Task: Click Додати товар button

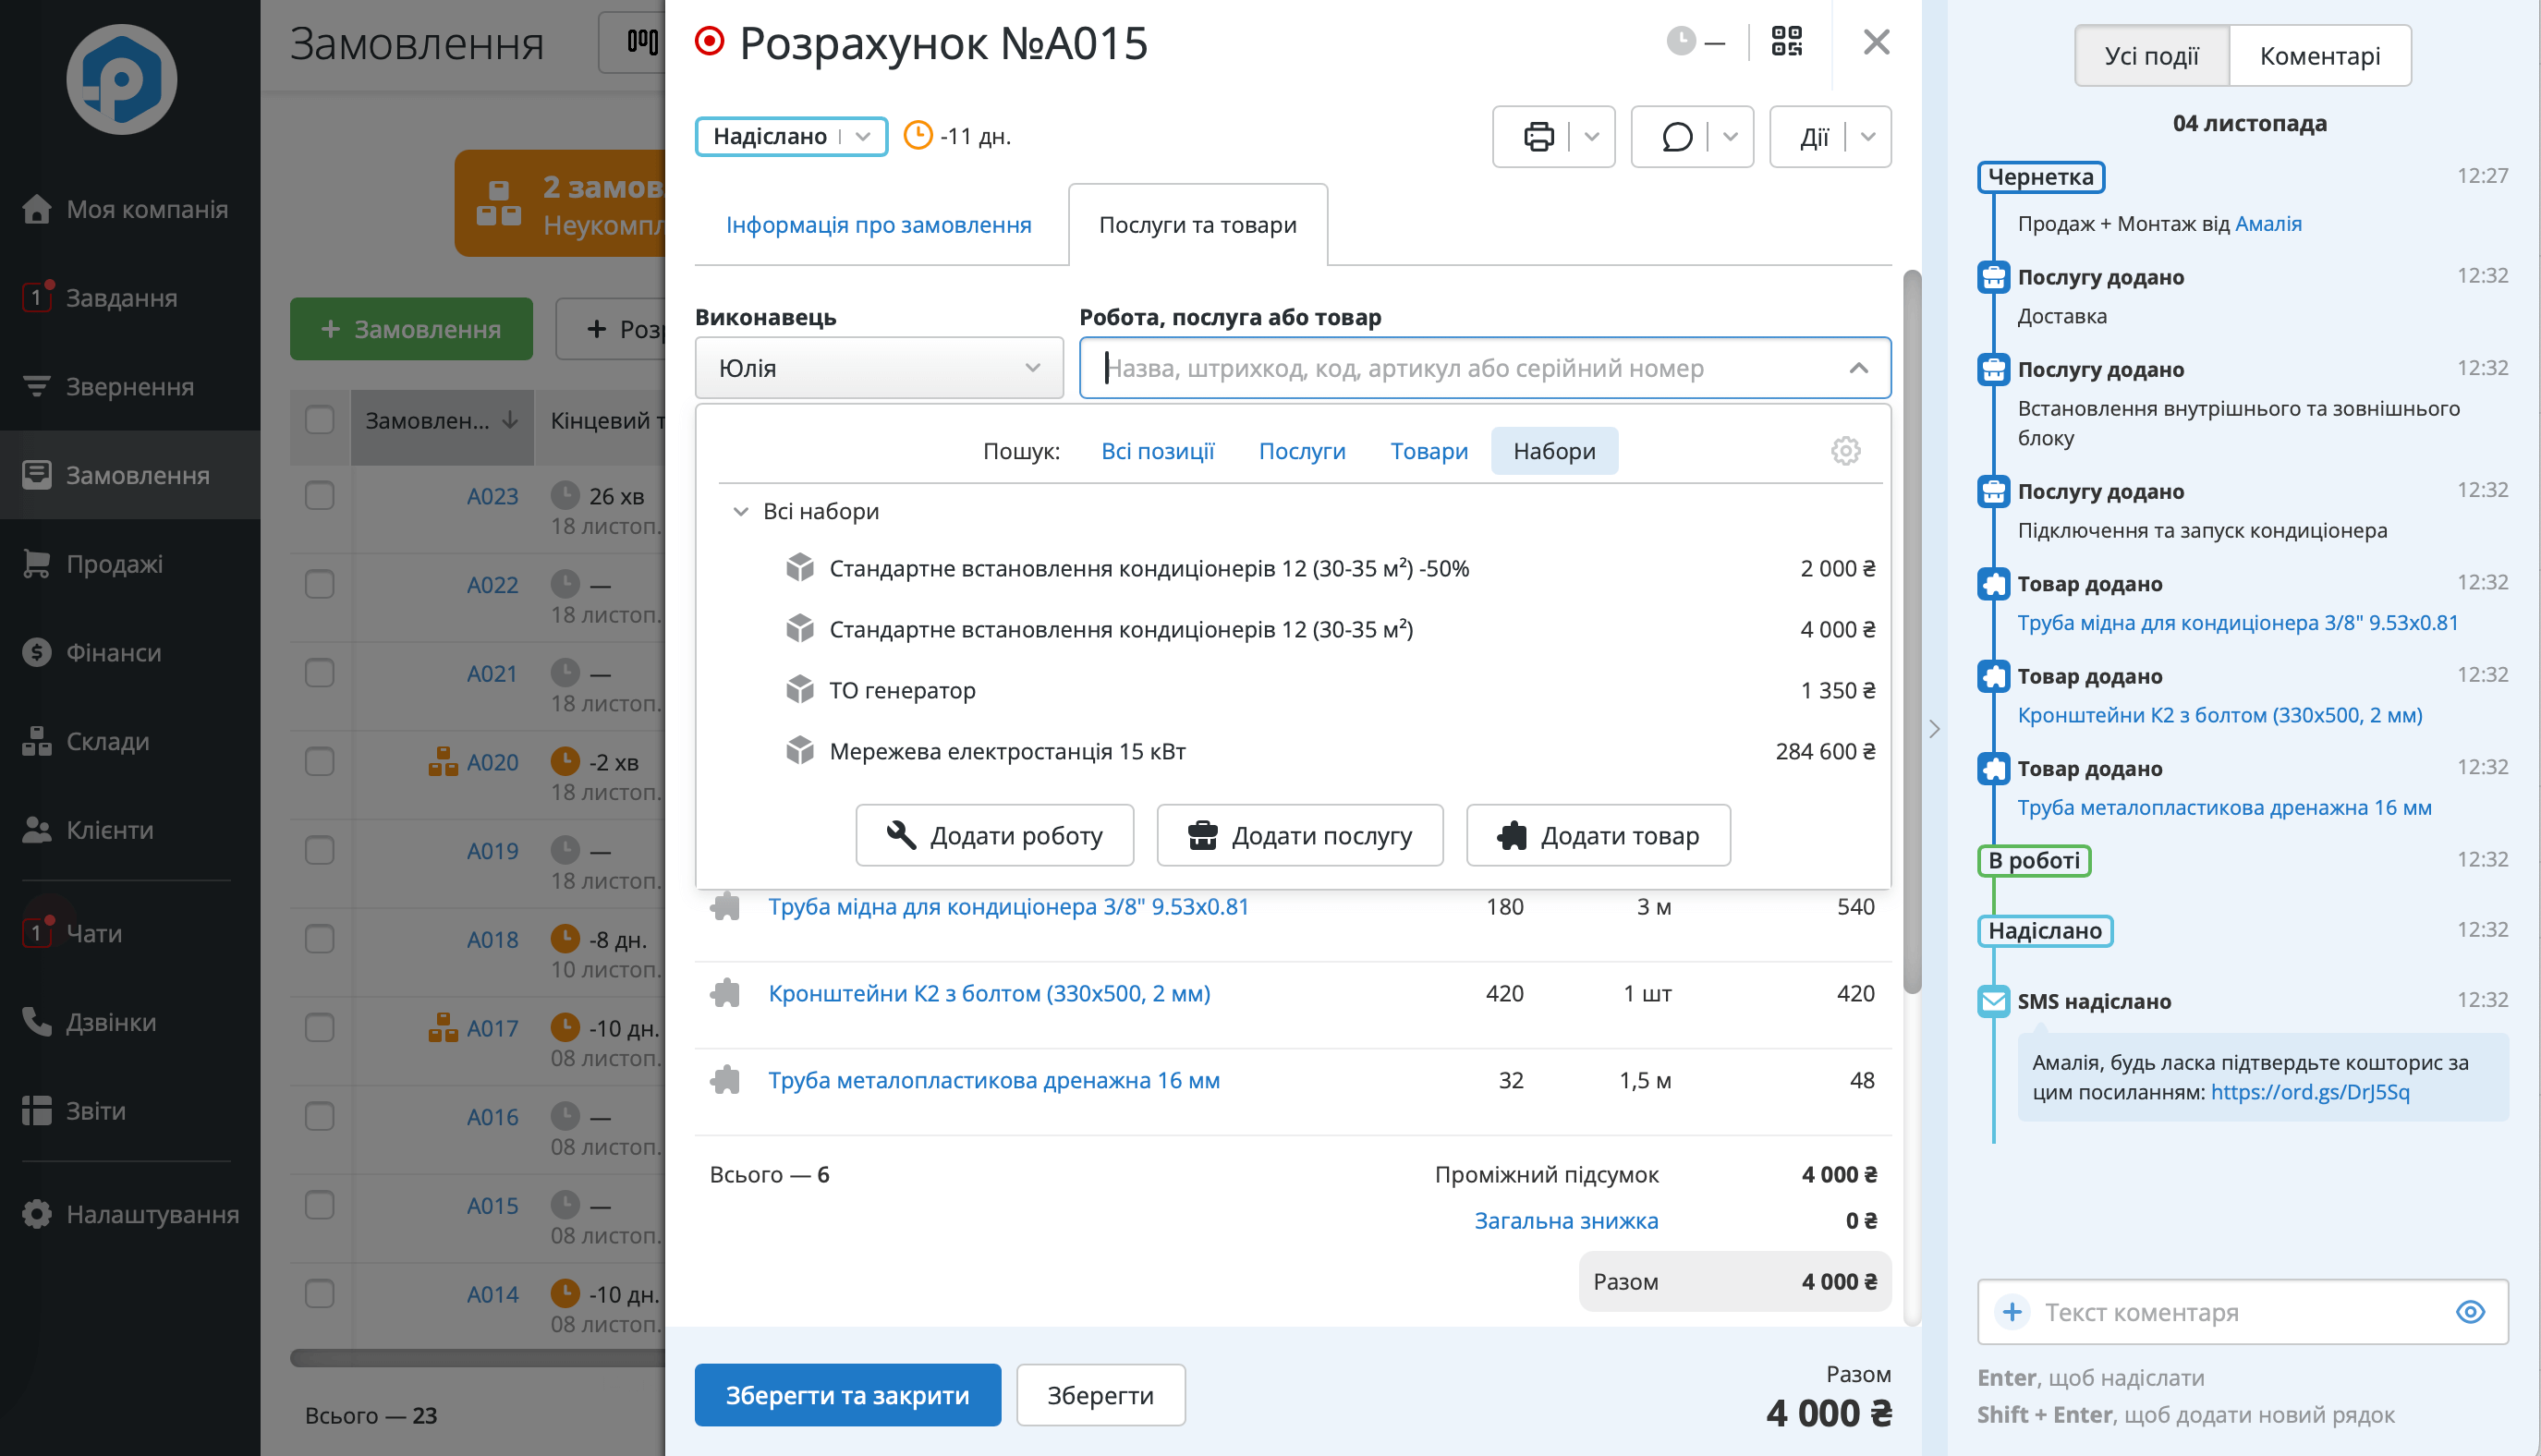Action: pos(1597,835)
